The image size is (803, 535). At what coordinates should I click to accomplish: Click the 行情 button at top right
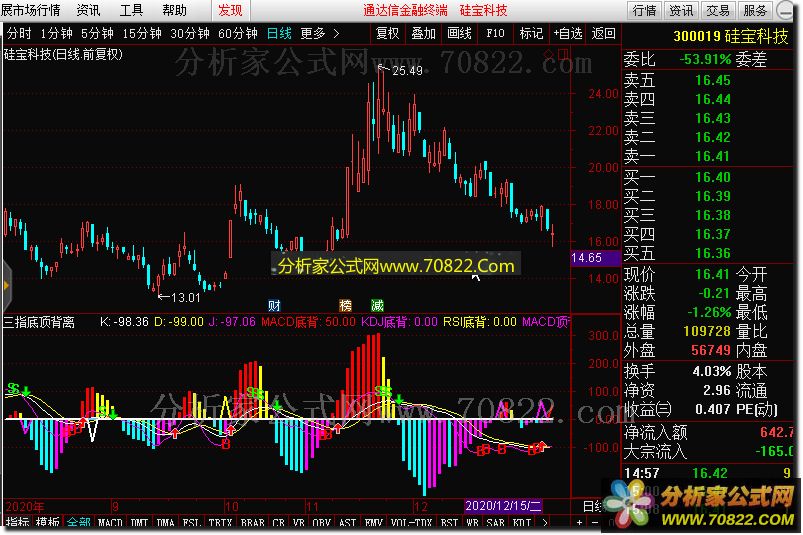pyautogui.click(x=644, y=10)
